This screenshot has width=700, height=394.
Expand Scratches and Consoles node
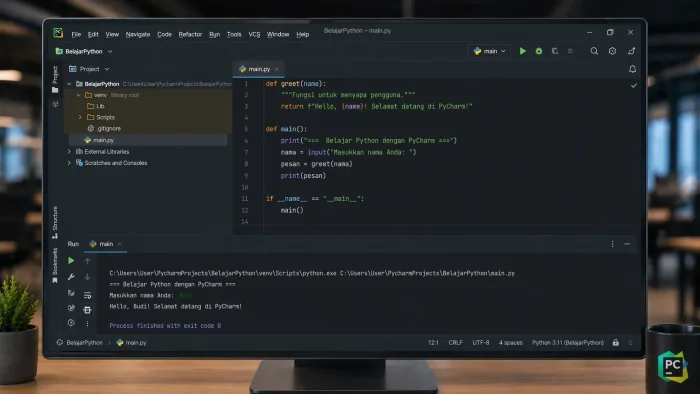(x=69, y=163)
